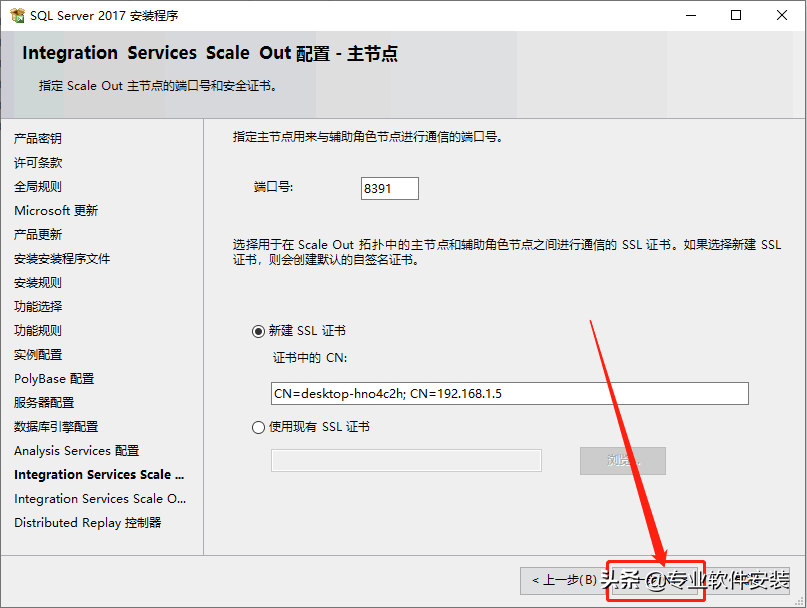Click the SQL Server installer title bar icon

pyautogui.click(x=17, y=15)
